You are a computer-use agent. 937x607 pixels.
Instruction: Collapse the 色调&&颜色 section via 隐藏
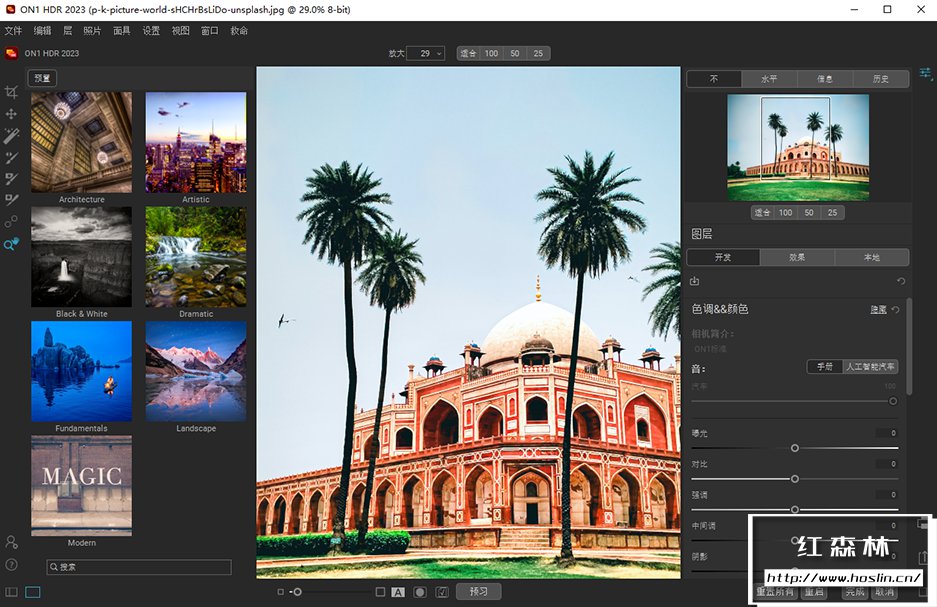877,310
